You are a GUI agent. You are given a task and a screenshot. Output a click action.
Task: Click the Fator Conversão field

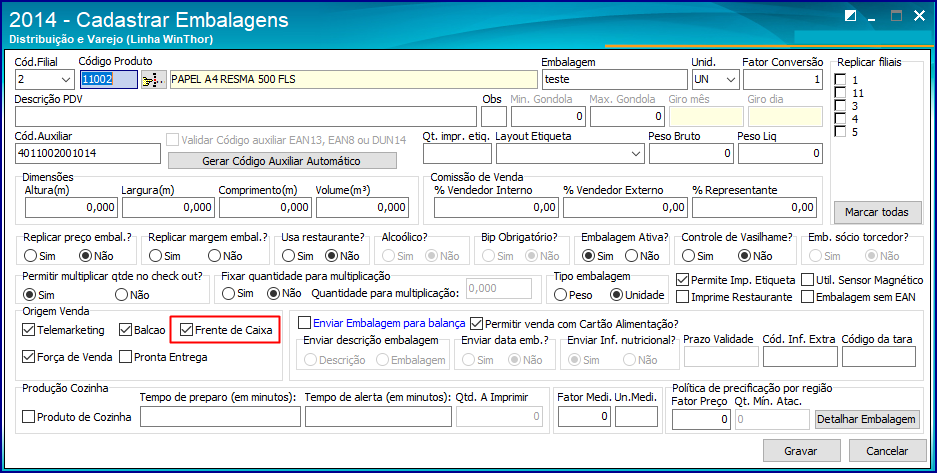click(783, 79)
